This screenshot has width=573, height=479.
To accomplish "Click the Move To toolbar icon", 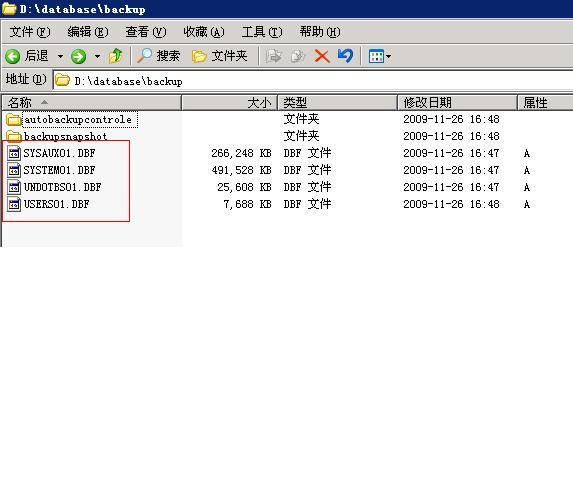I will [273, 56].
